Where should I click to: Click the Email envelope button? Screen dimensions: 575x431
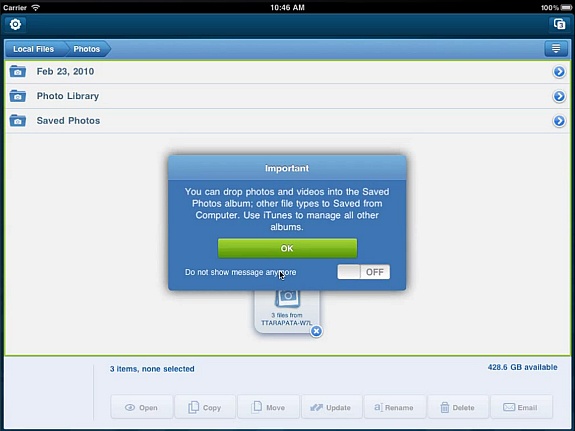(x=521, y=407)
